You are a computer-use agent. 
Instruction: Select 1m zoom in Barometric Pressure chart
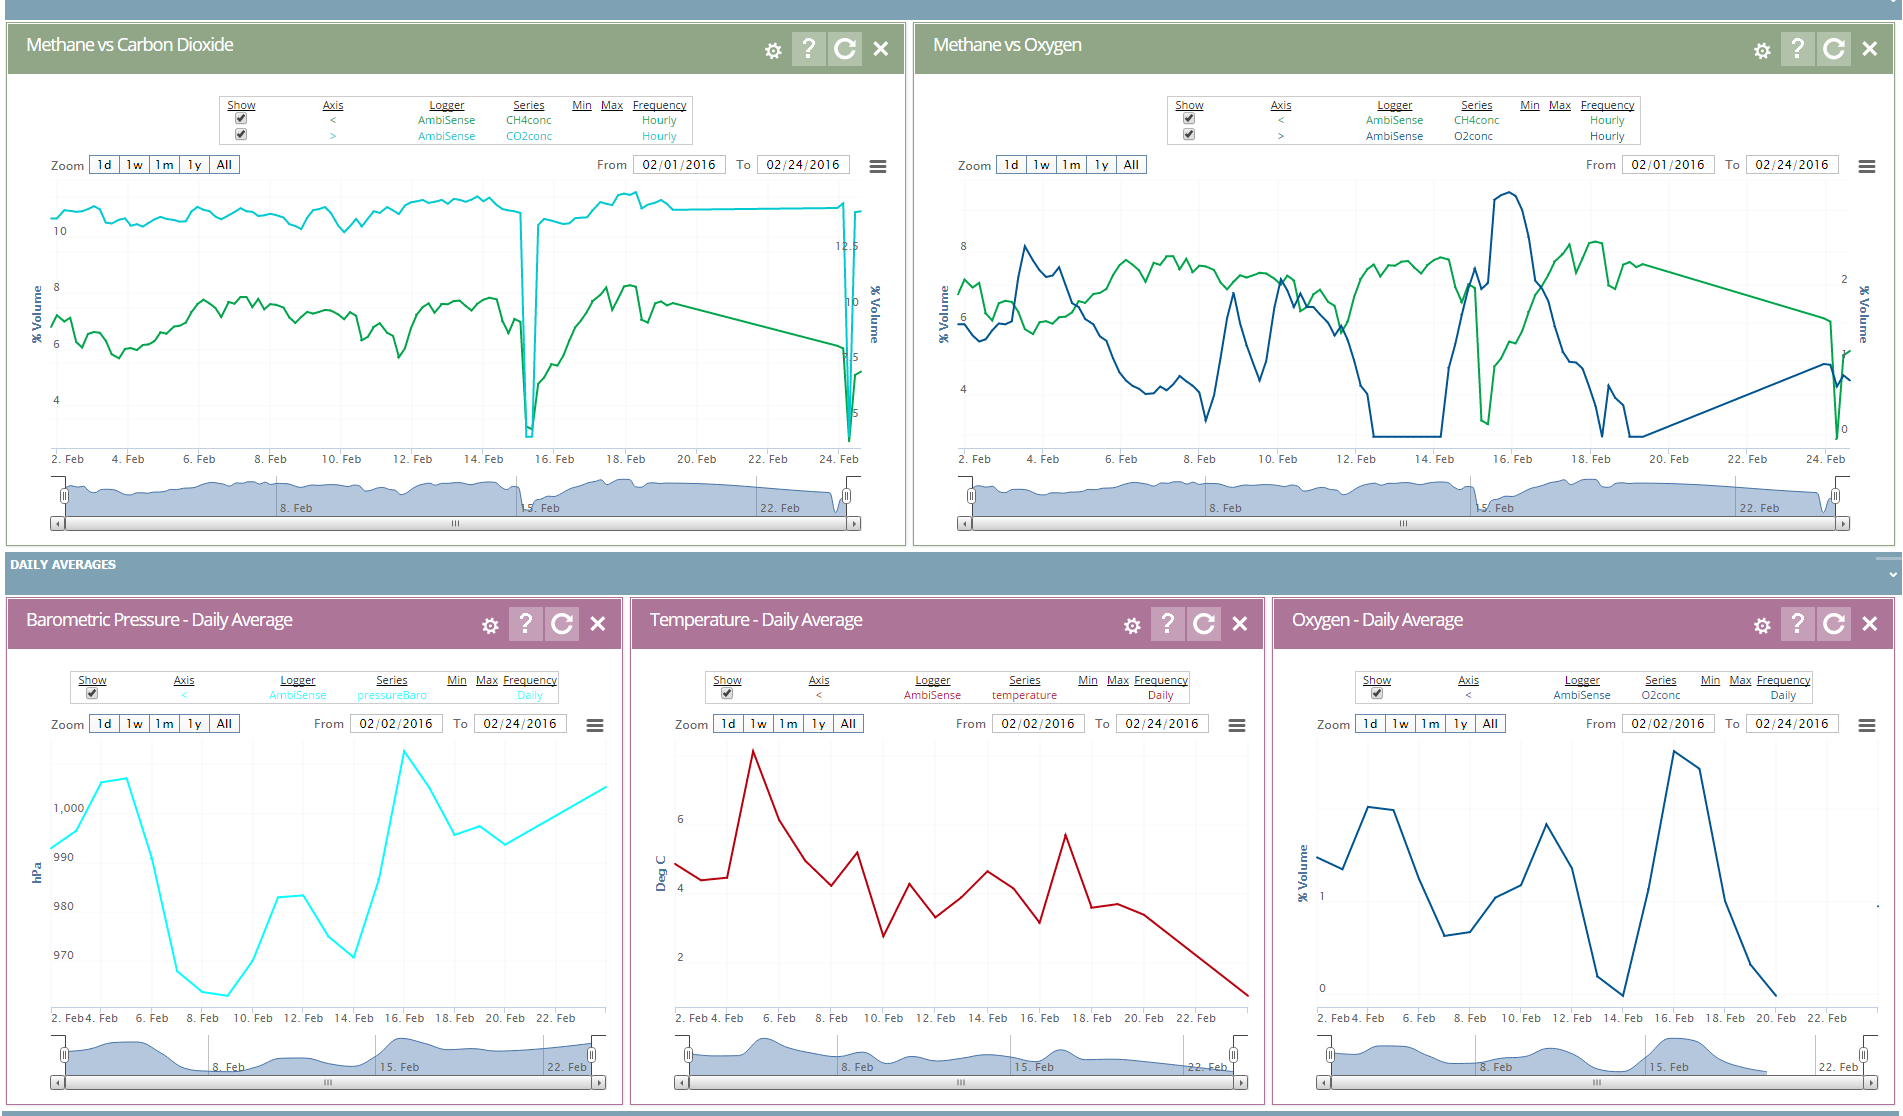click(x=164, y=724)
